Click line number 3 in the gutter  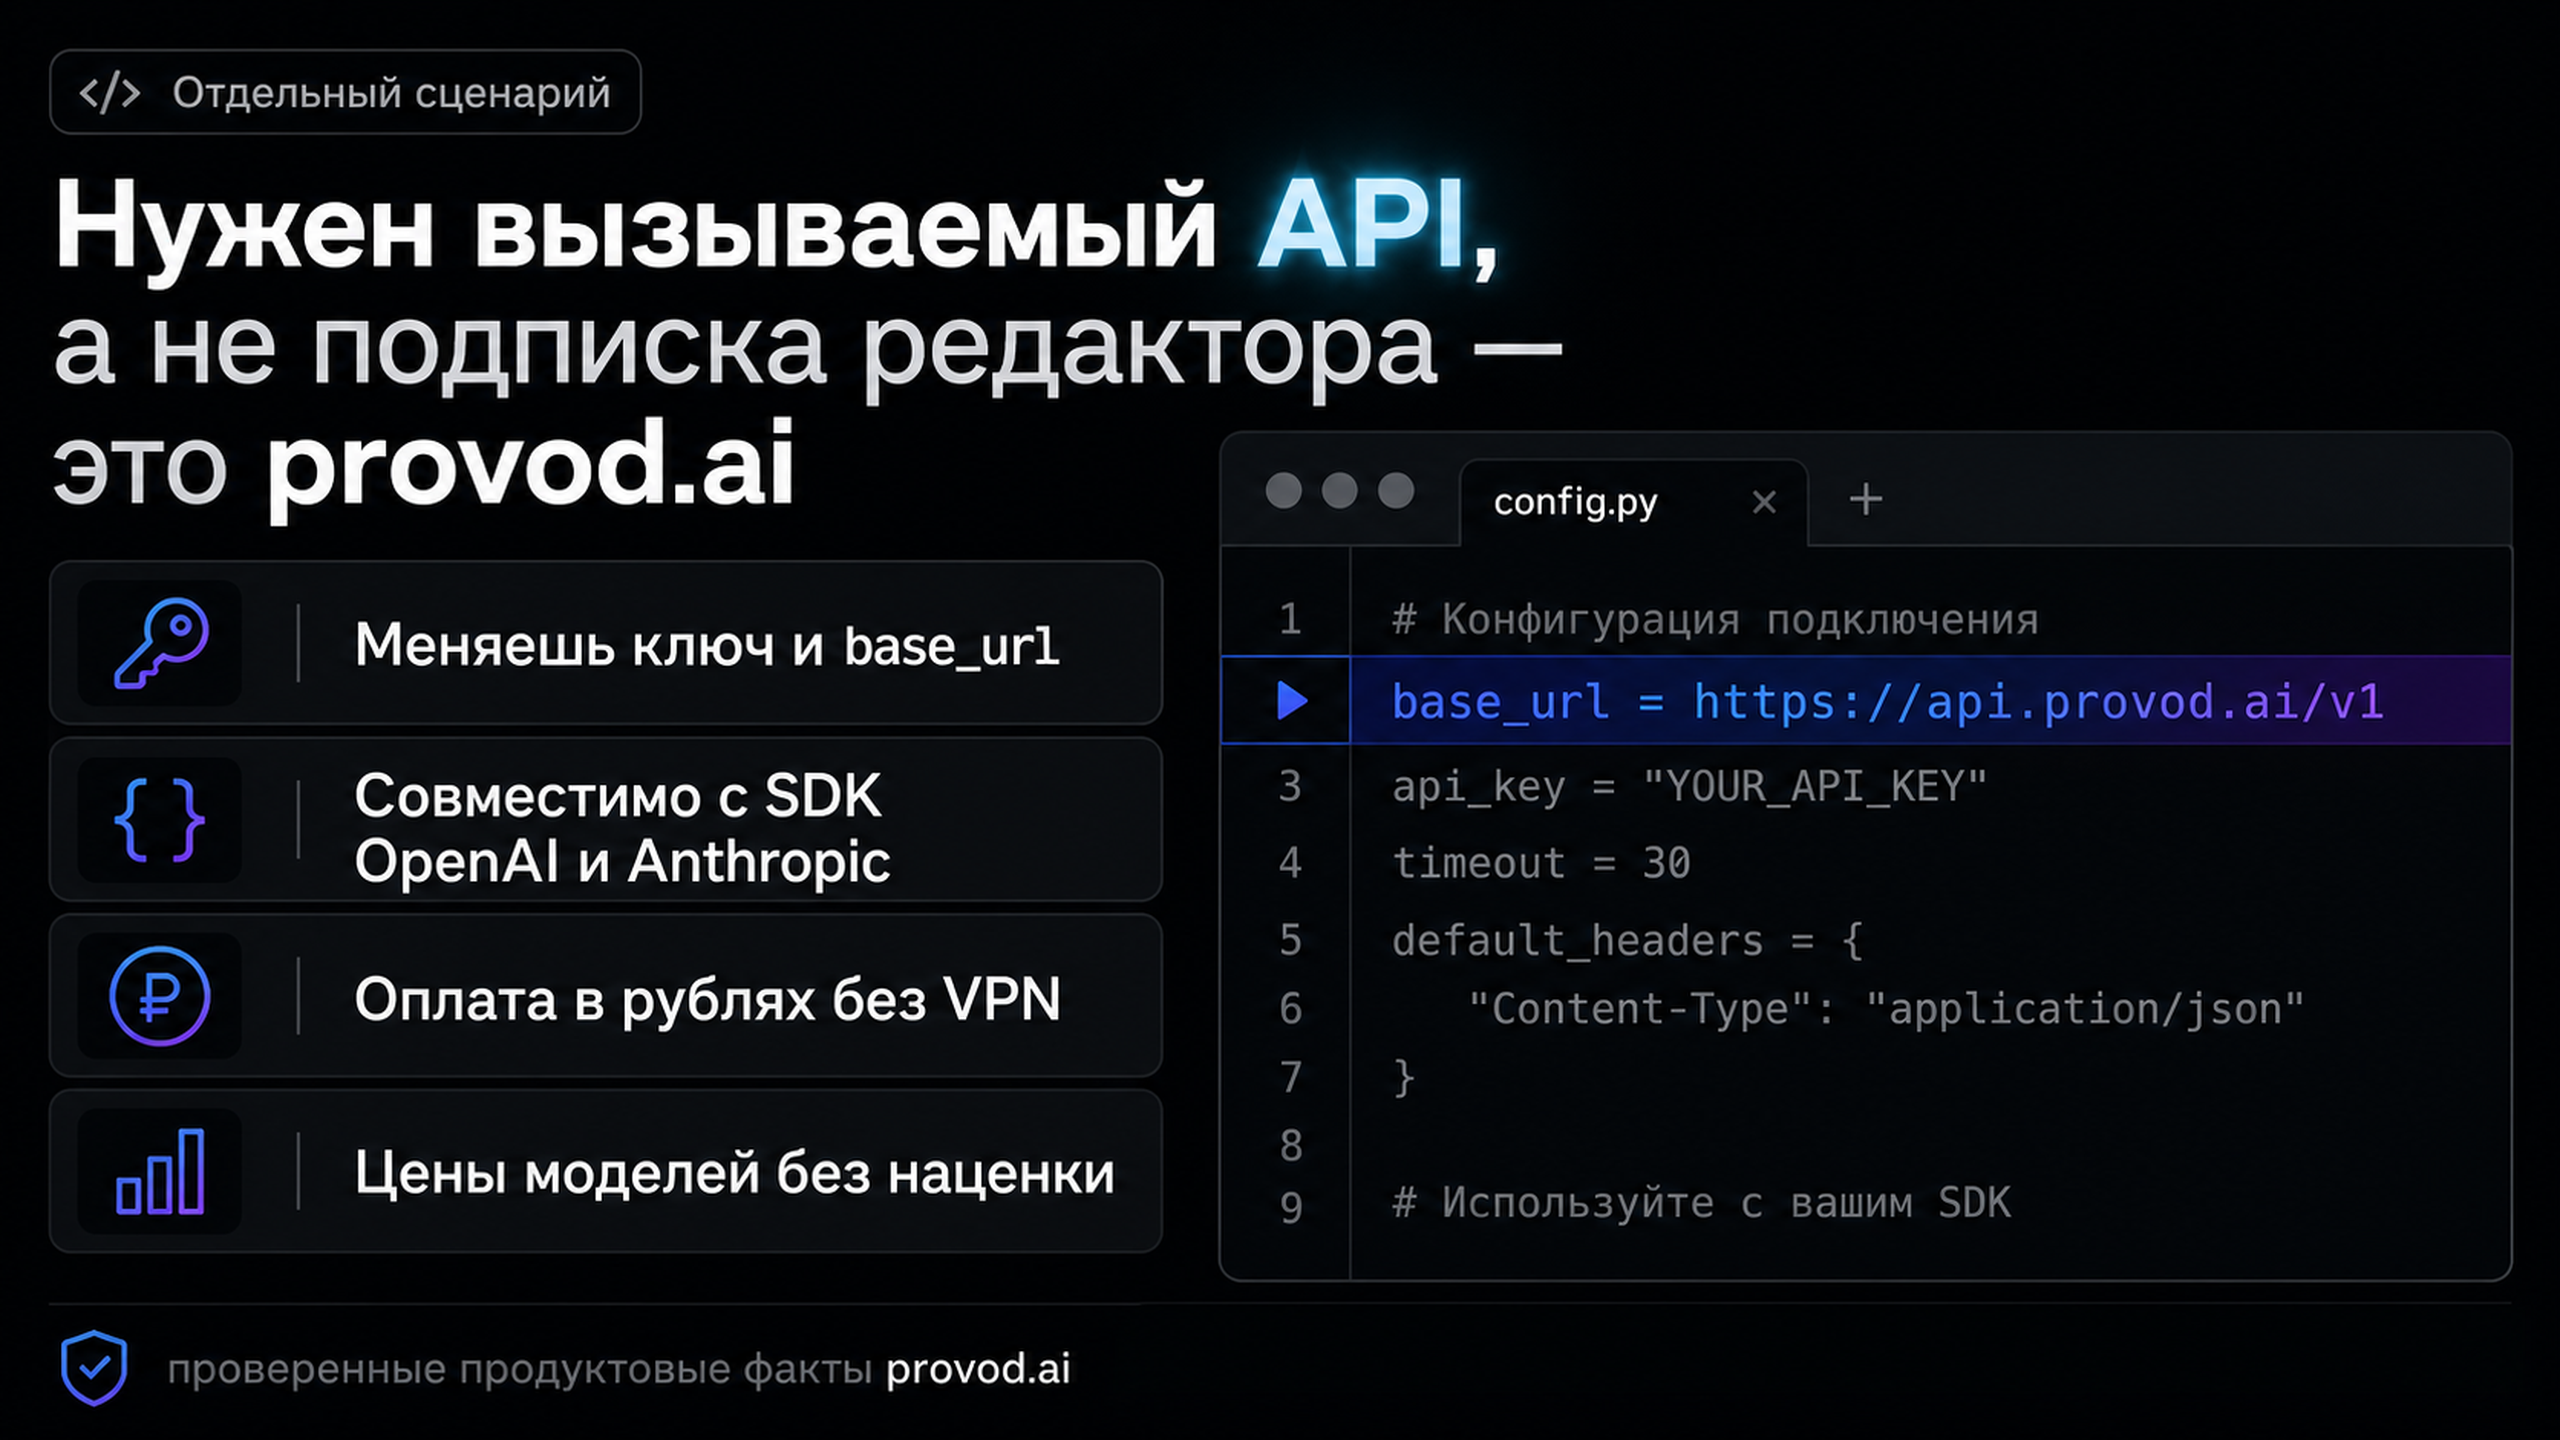1290,786
